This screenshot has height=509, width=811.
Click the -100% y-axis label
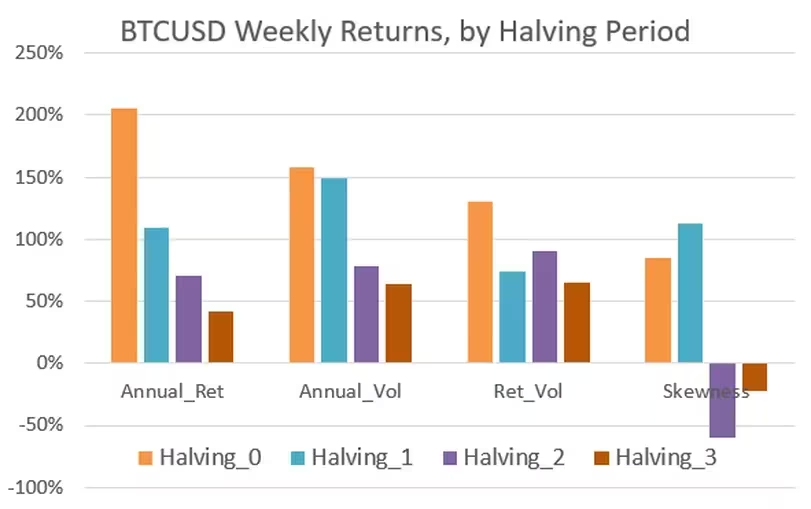(x=37, y=488)
